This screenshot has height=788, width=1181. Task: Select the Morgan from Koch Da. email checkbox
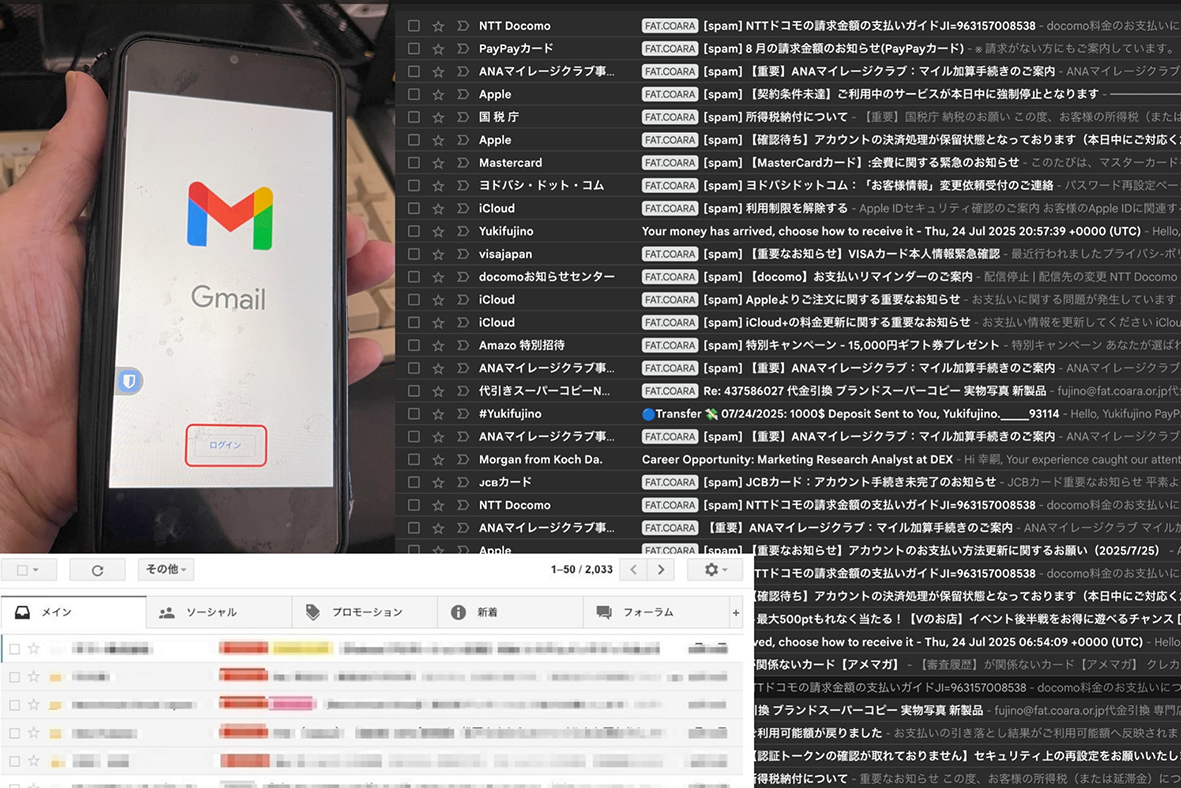click(414, 460)
